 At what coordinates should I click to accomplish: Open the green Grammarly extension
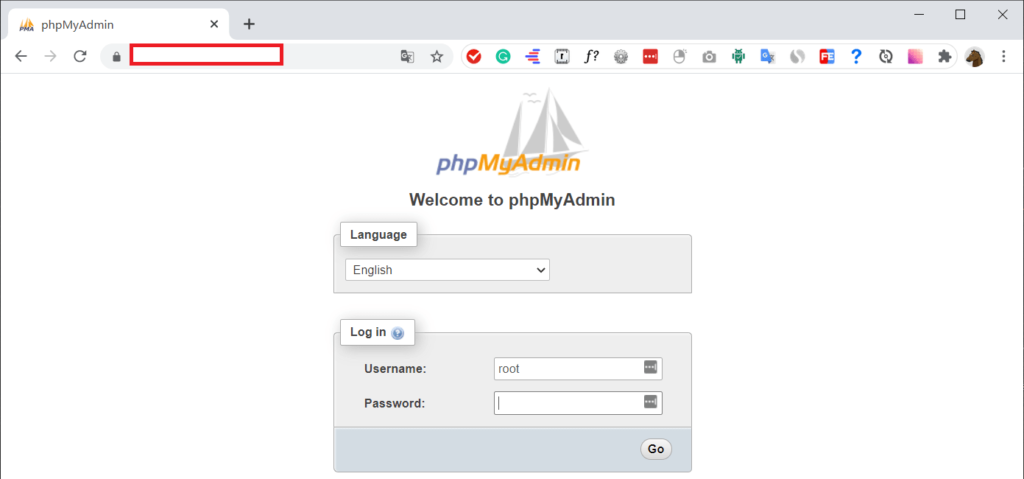(503, 57)
